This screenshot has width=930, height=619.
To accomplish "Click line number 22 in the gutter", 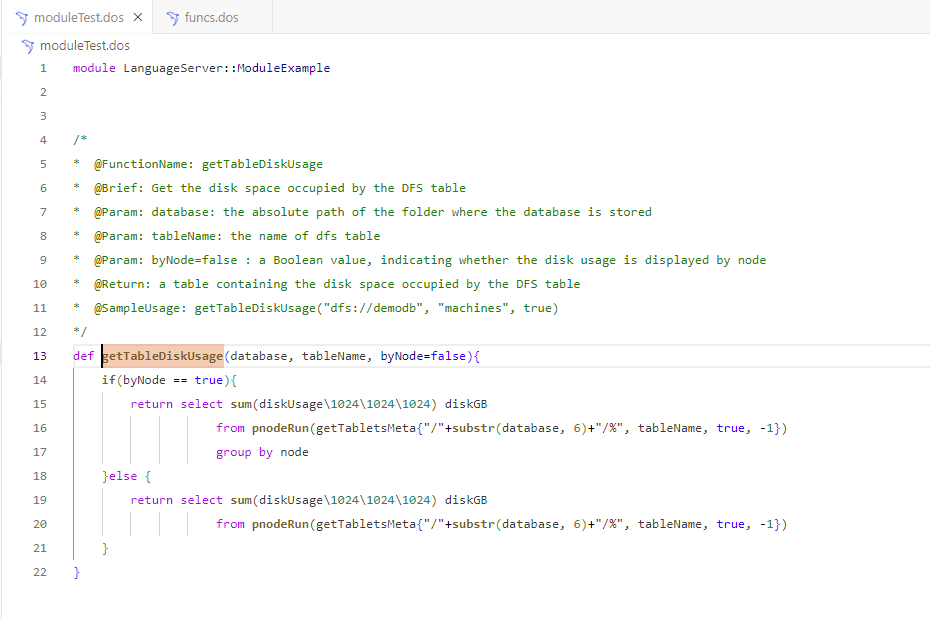I will point(40,572).
